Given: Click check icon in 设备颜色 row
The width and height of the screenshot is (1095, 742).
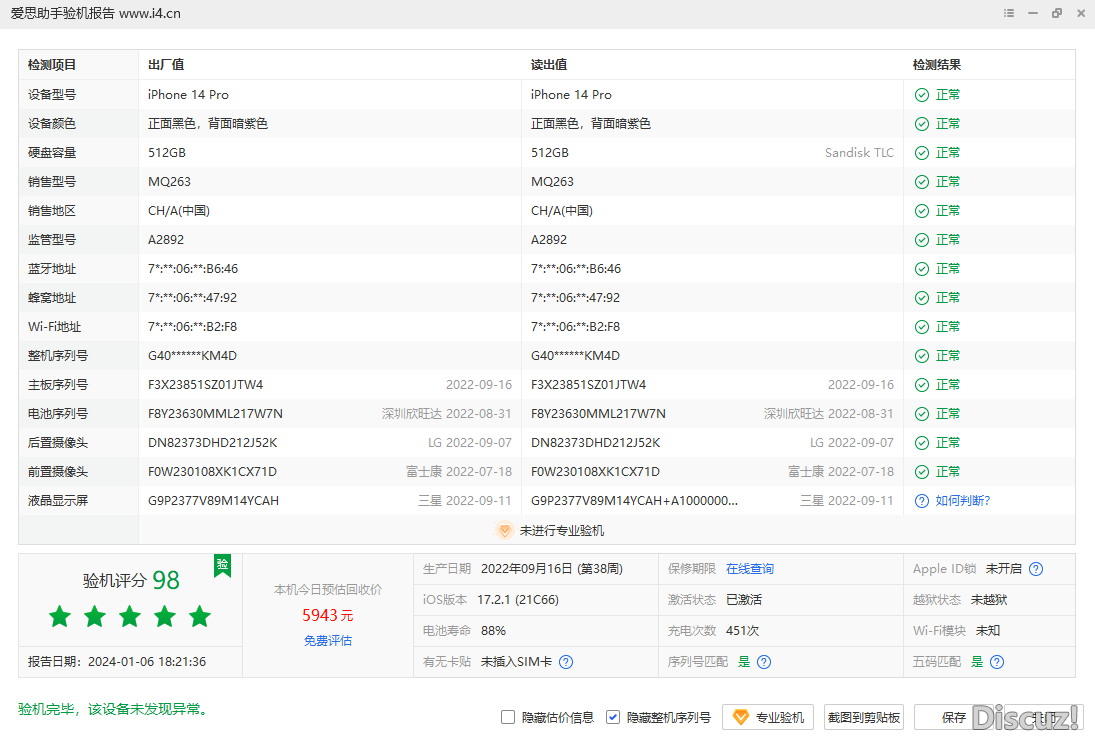Looking at the screenshot, I should pos(922,124).
